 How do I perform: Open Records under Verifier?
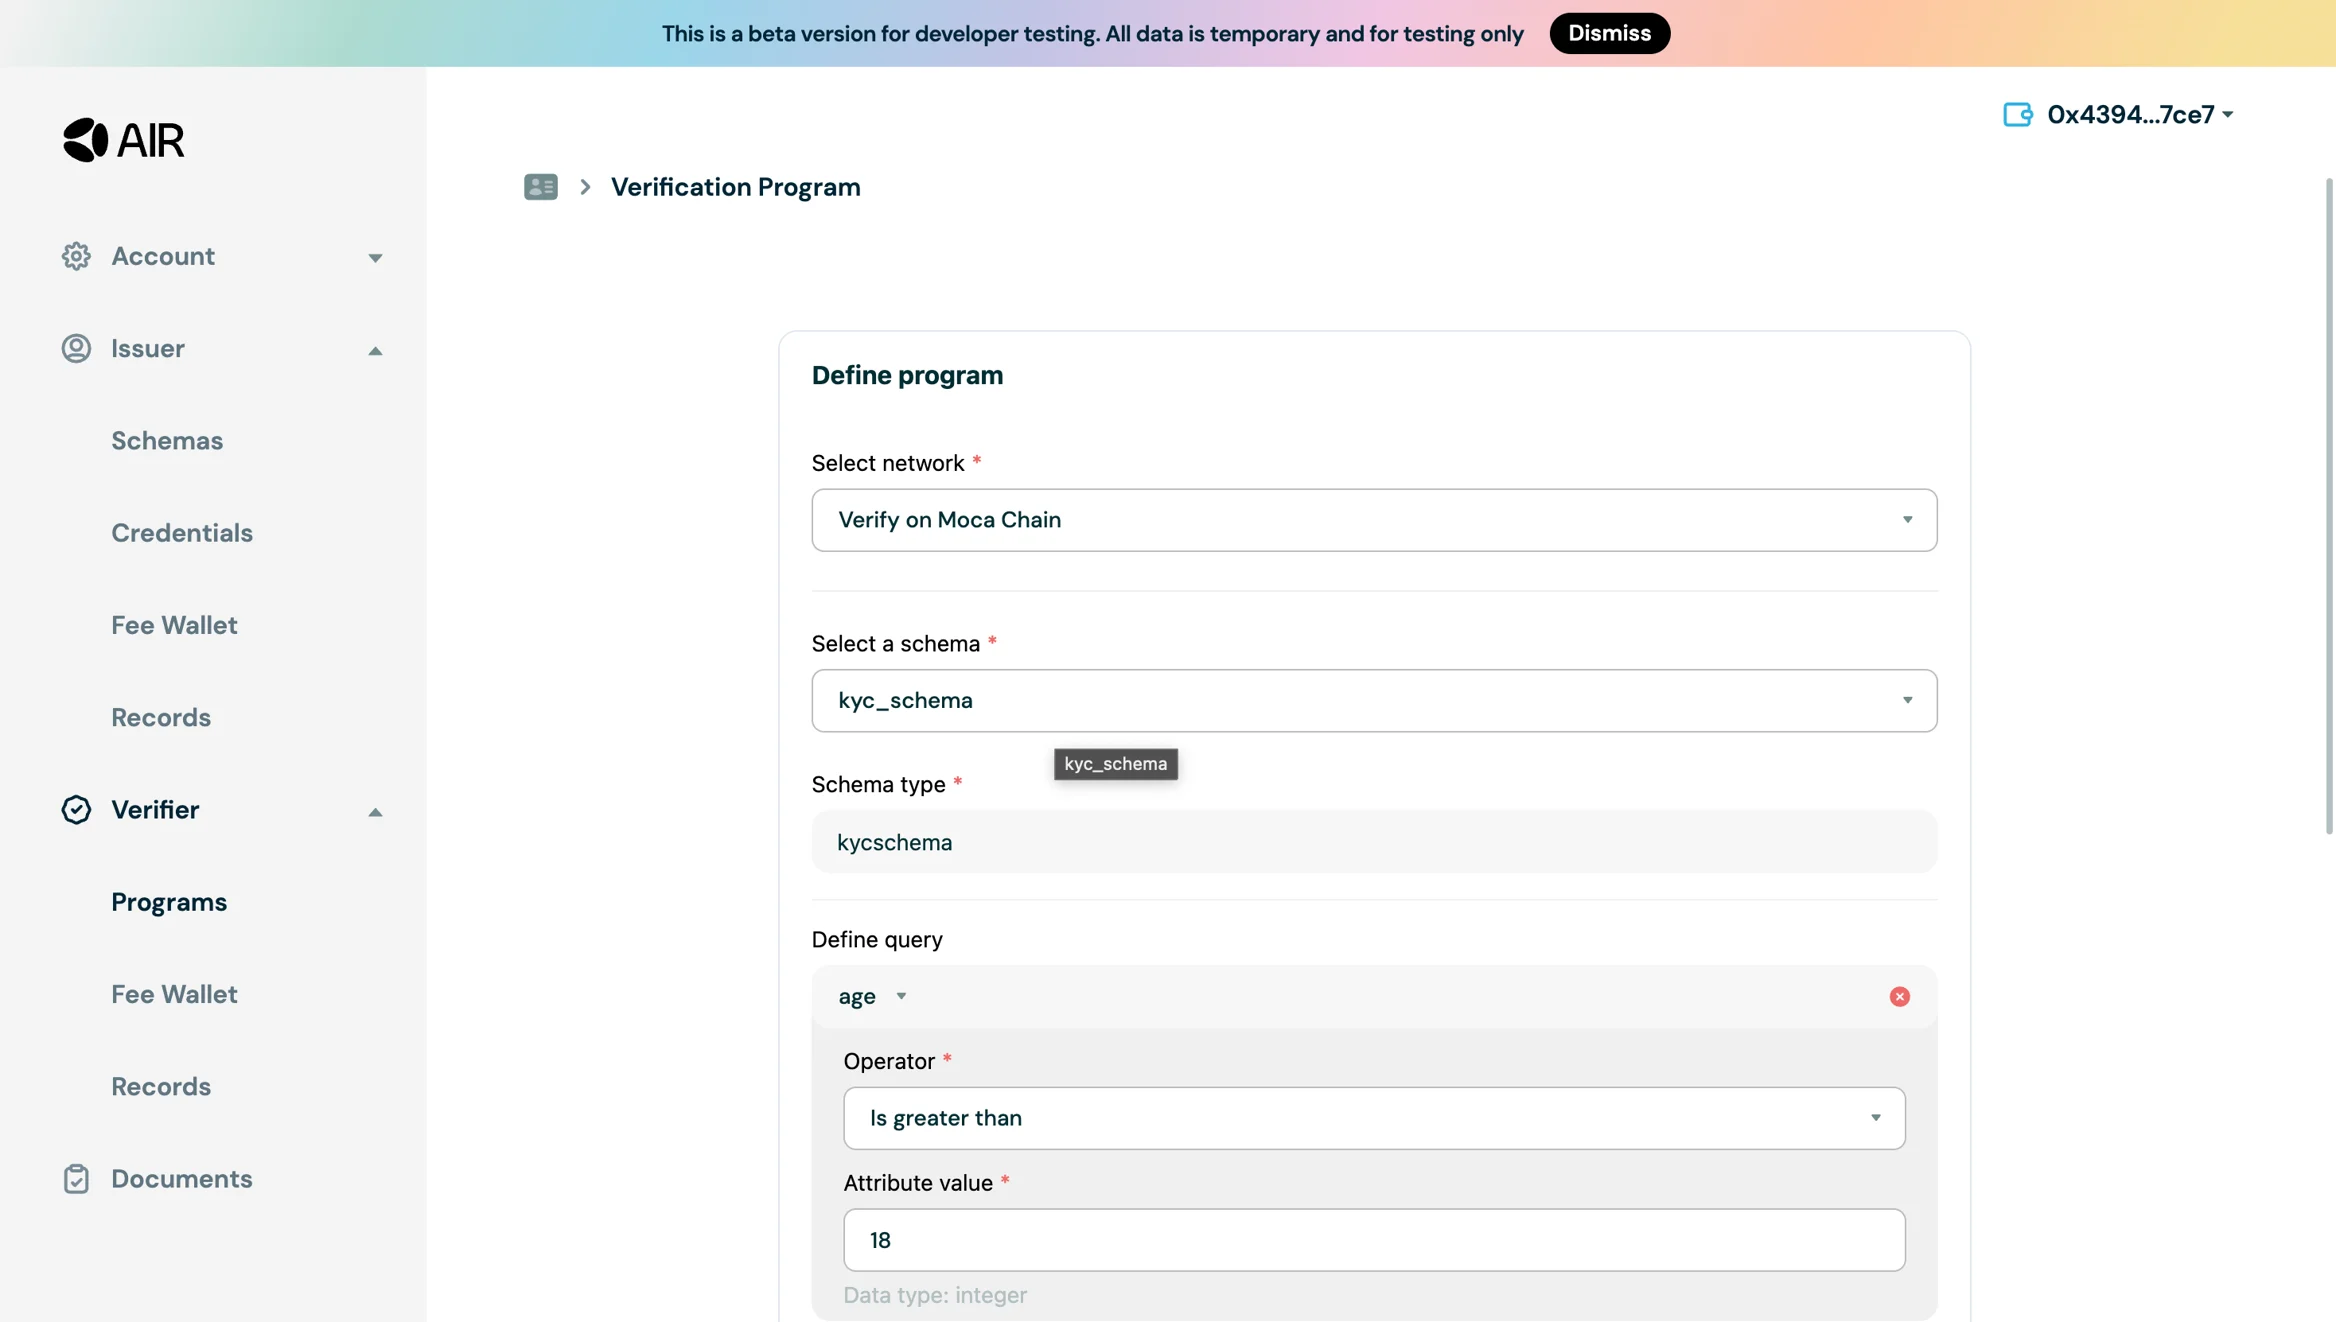click(161, 1087)
